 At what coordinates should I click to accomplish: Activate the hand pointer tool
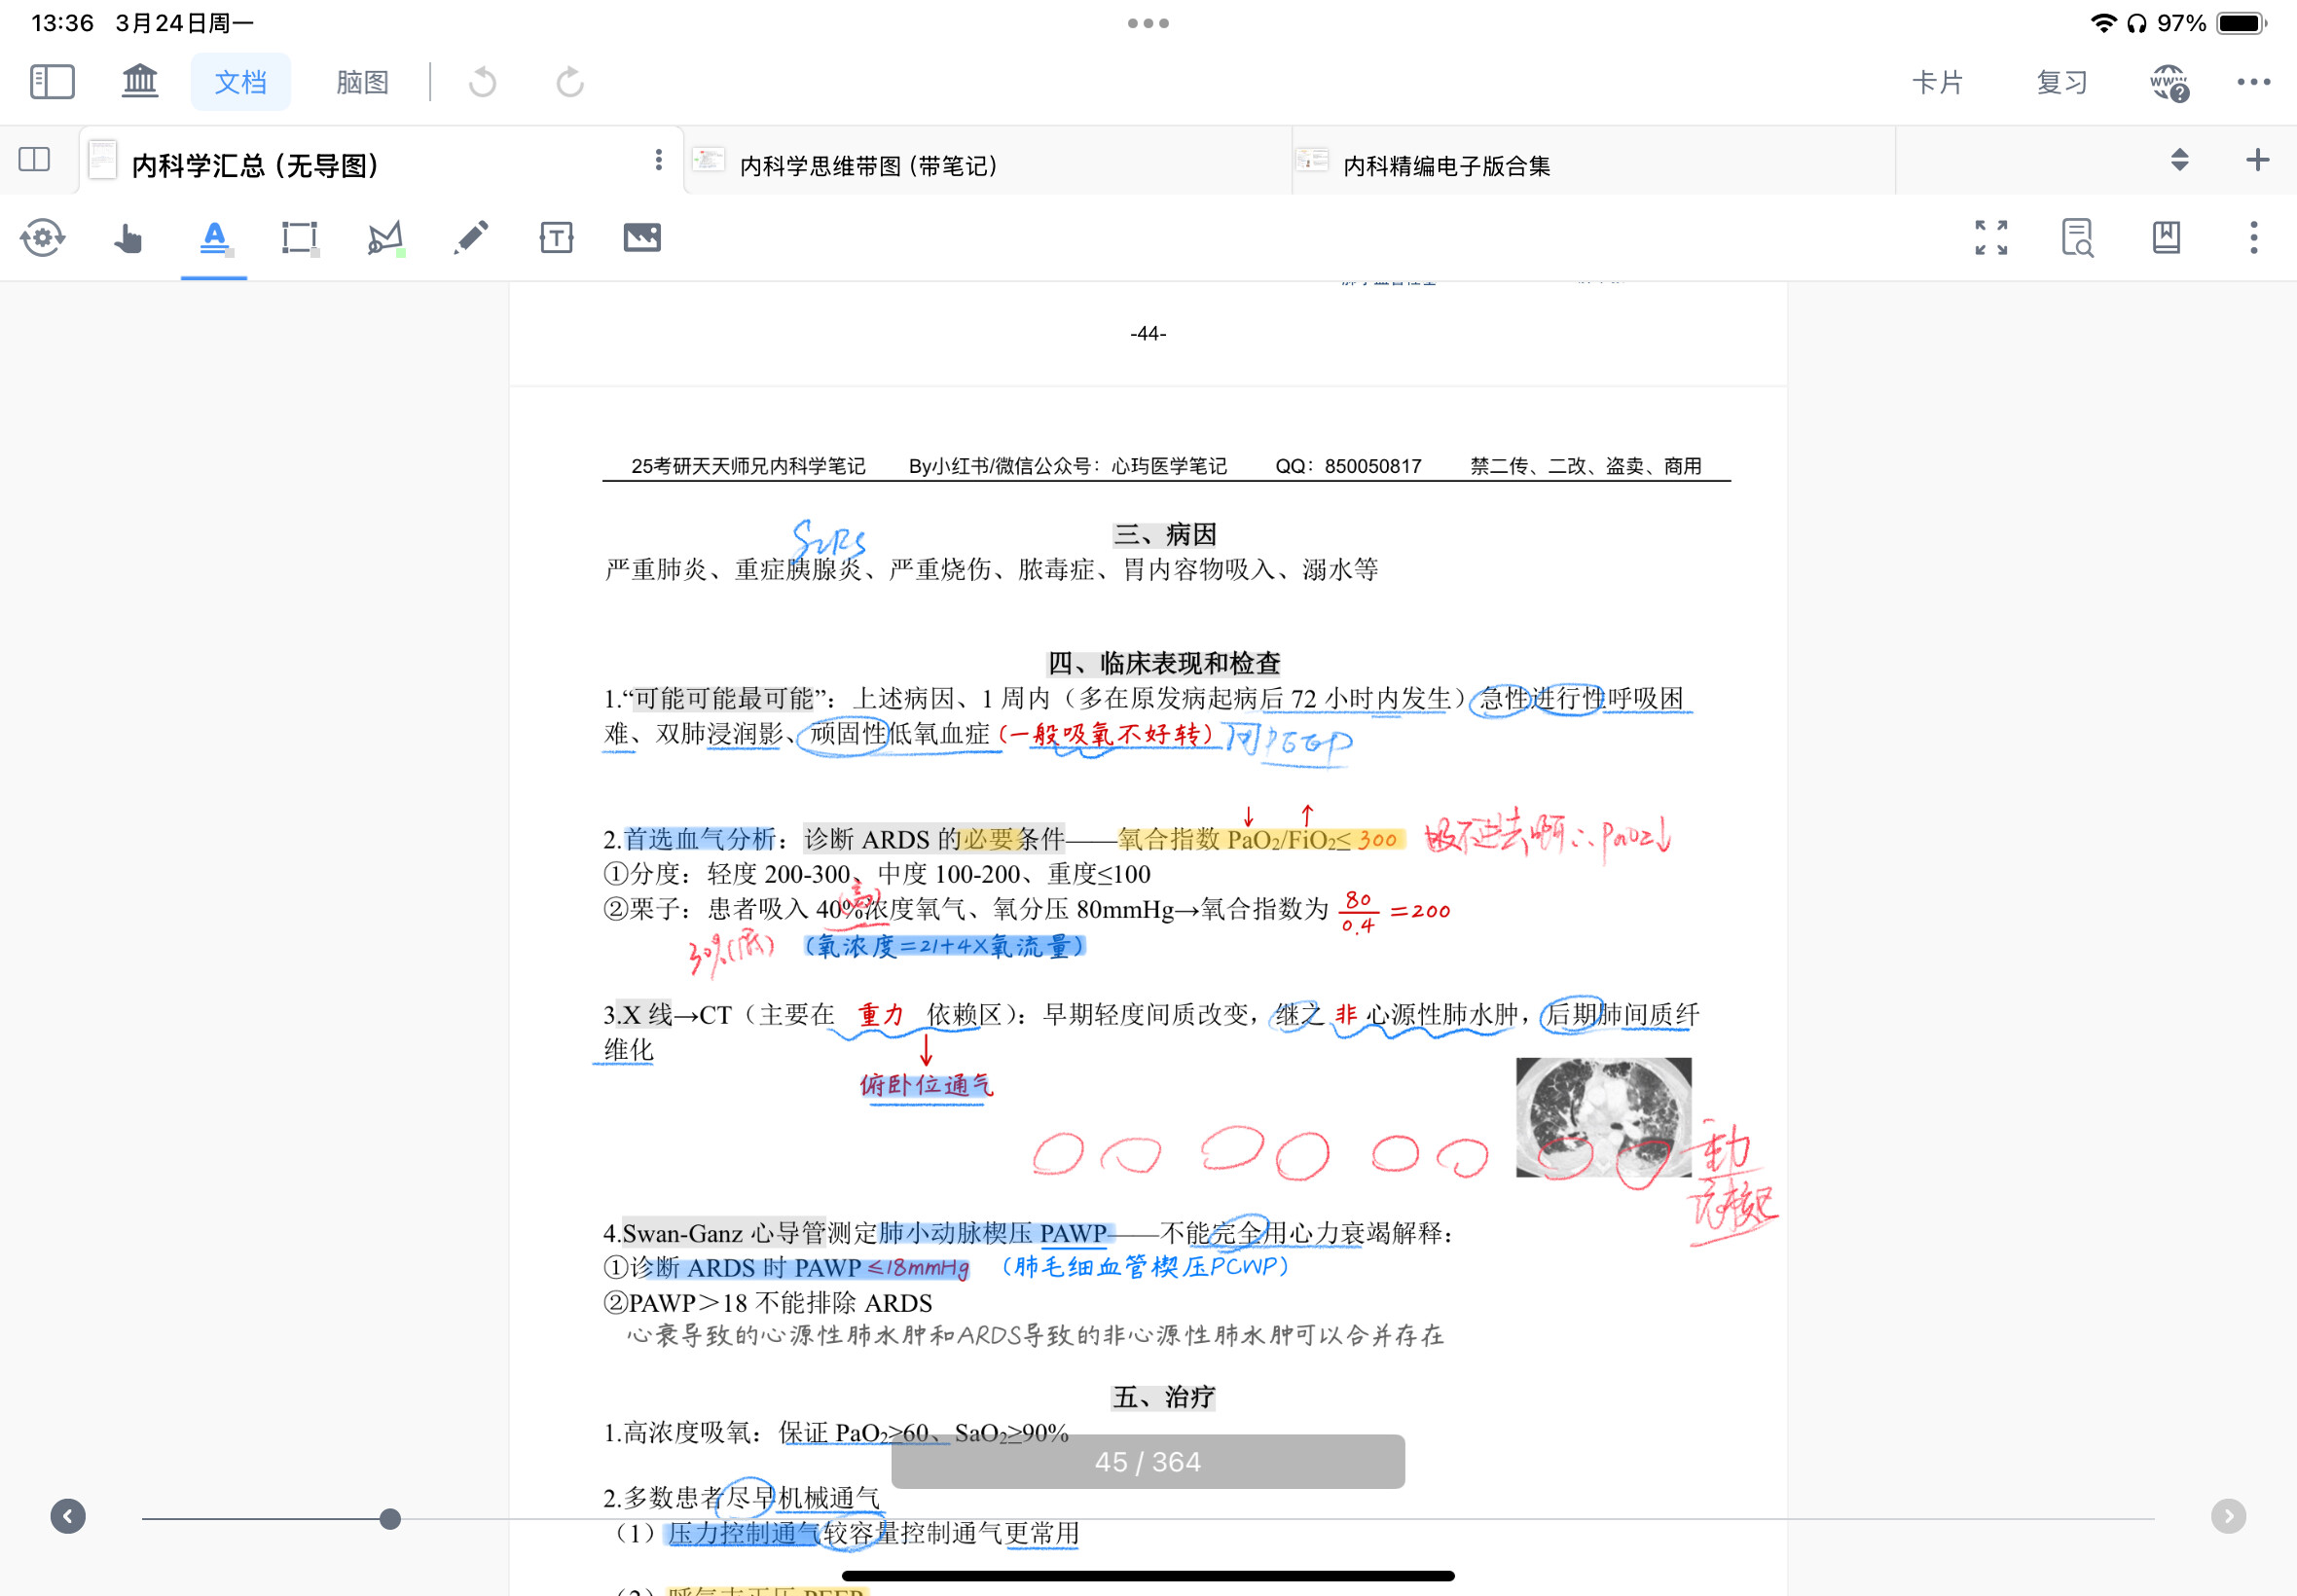tap(128, 238)
